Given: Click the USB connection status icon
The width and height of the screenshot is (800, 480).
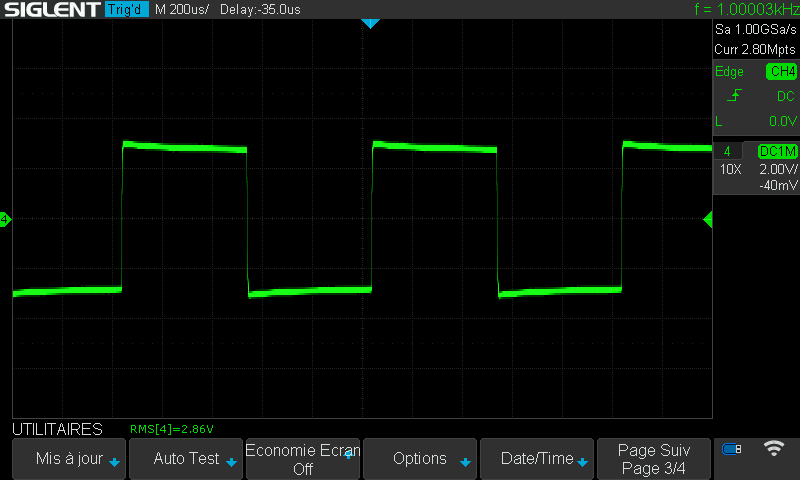Looking at the screenshot, I should click(x=732, y=450).
